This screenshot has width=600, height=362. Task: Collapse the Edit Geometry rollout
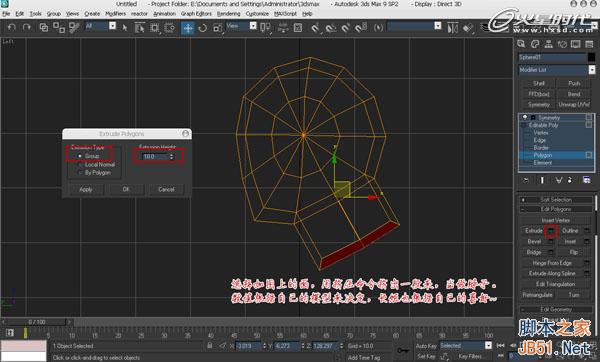(556, 309)
